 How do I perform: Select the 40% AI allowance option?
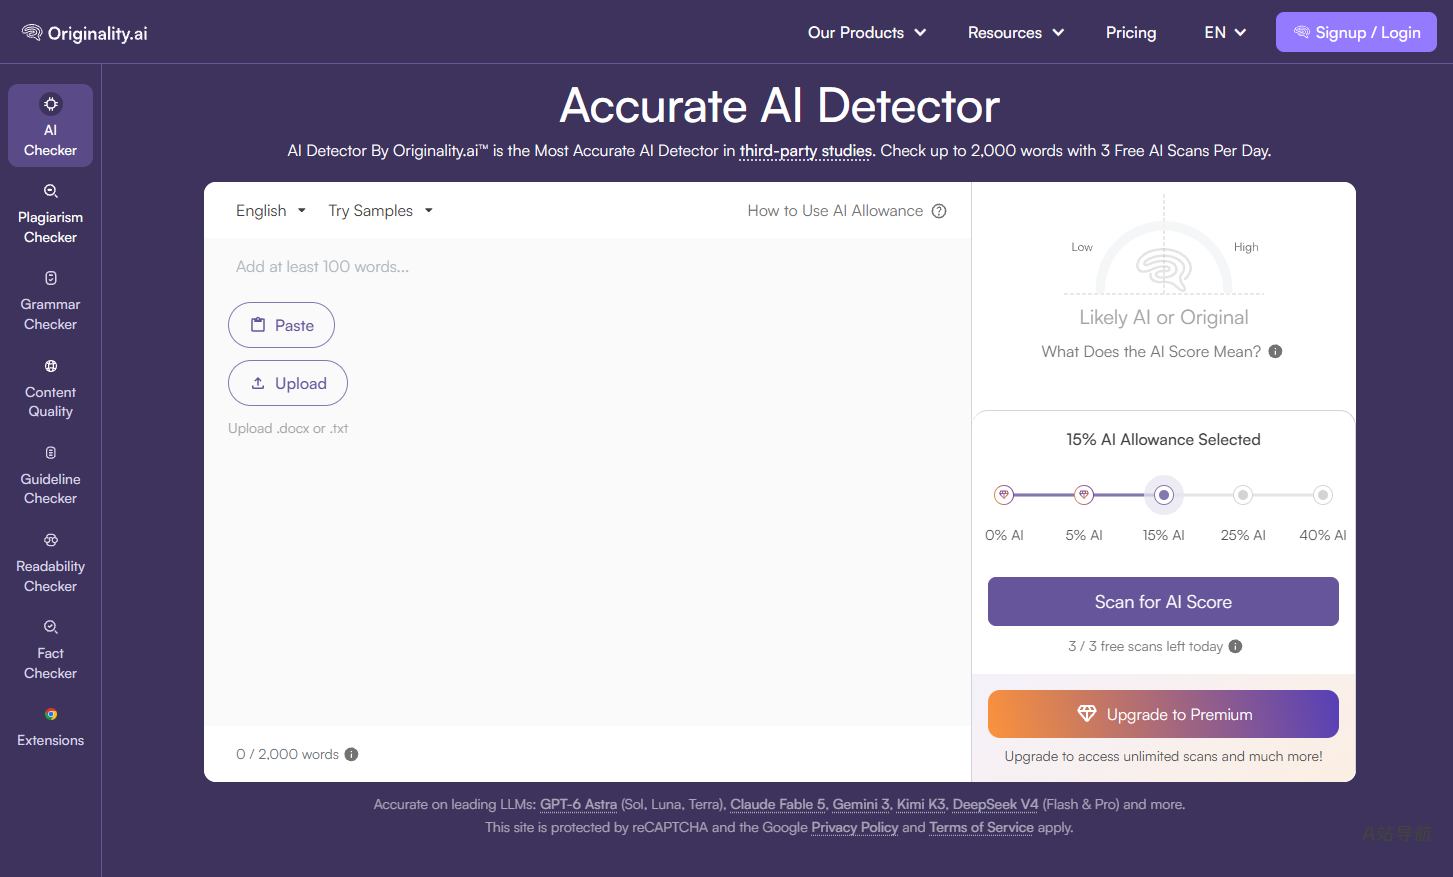(1323, 495)
